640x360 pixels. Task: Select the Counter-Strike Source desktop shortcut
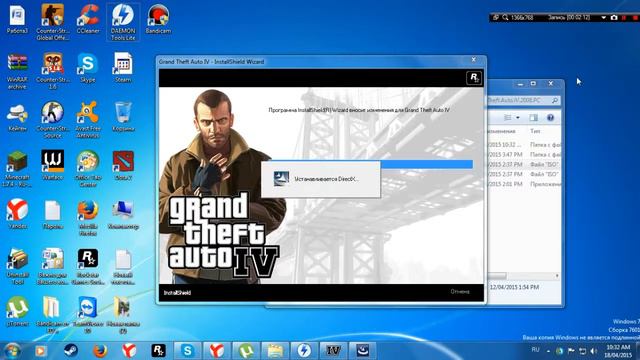click(x=52, y=120)
